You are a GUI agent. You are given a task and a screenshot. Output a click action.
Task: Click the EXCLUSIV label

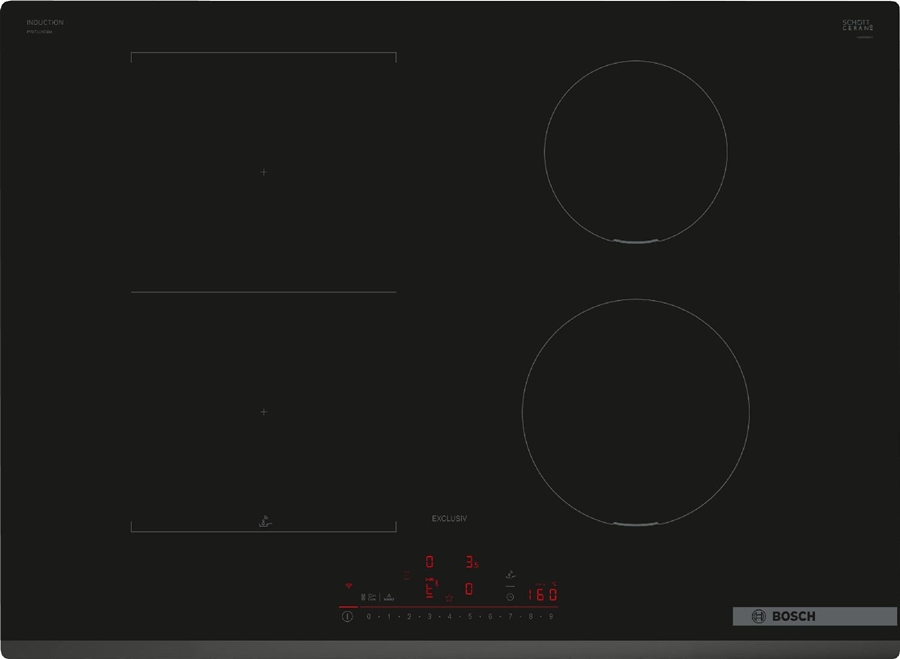450,518
